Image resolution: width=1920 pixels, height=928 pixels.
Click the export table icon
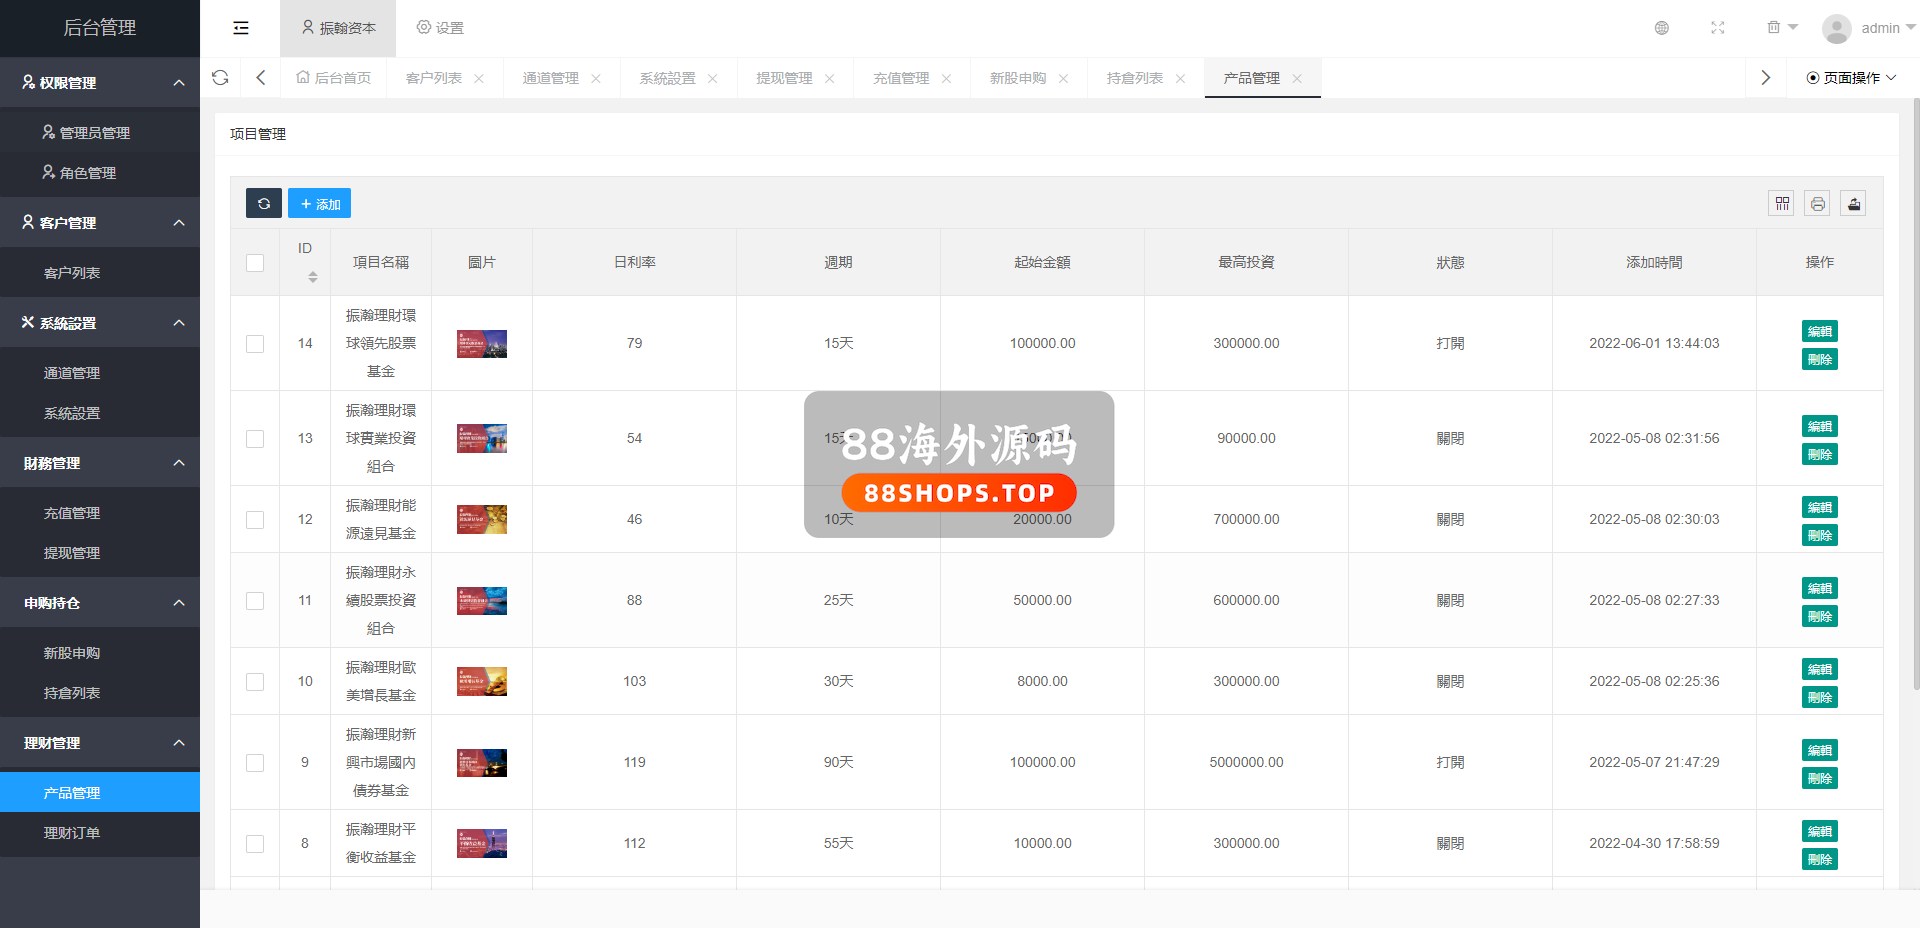(x=1853, y=204)
